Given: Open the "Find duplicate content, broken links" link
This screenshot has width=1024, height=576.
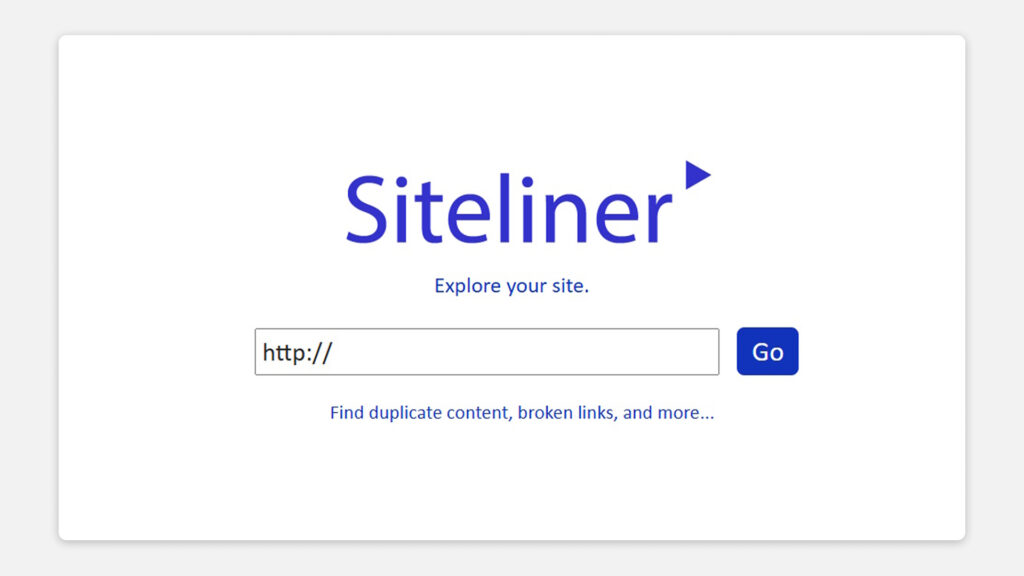Looking at the screenshot, I should click(x=521, y=412).
